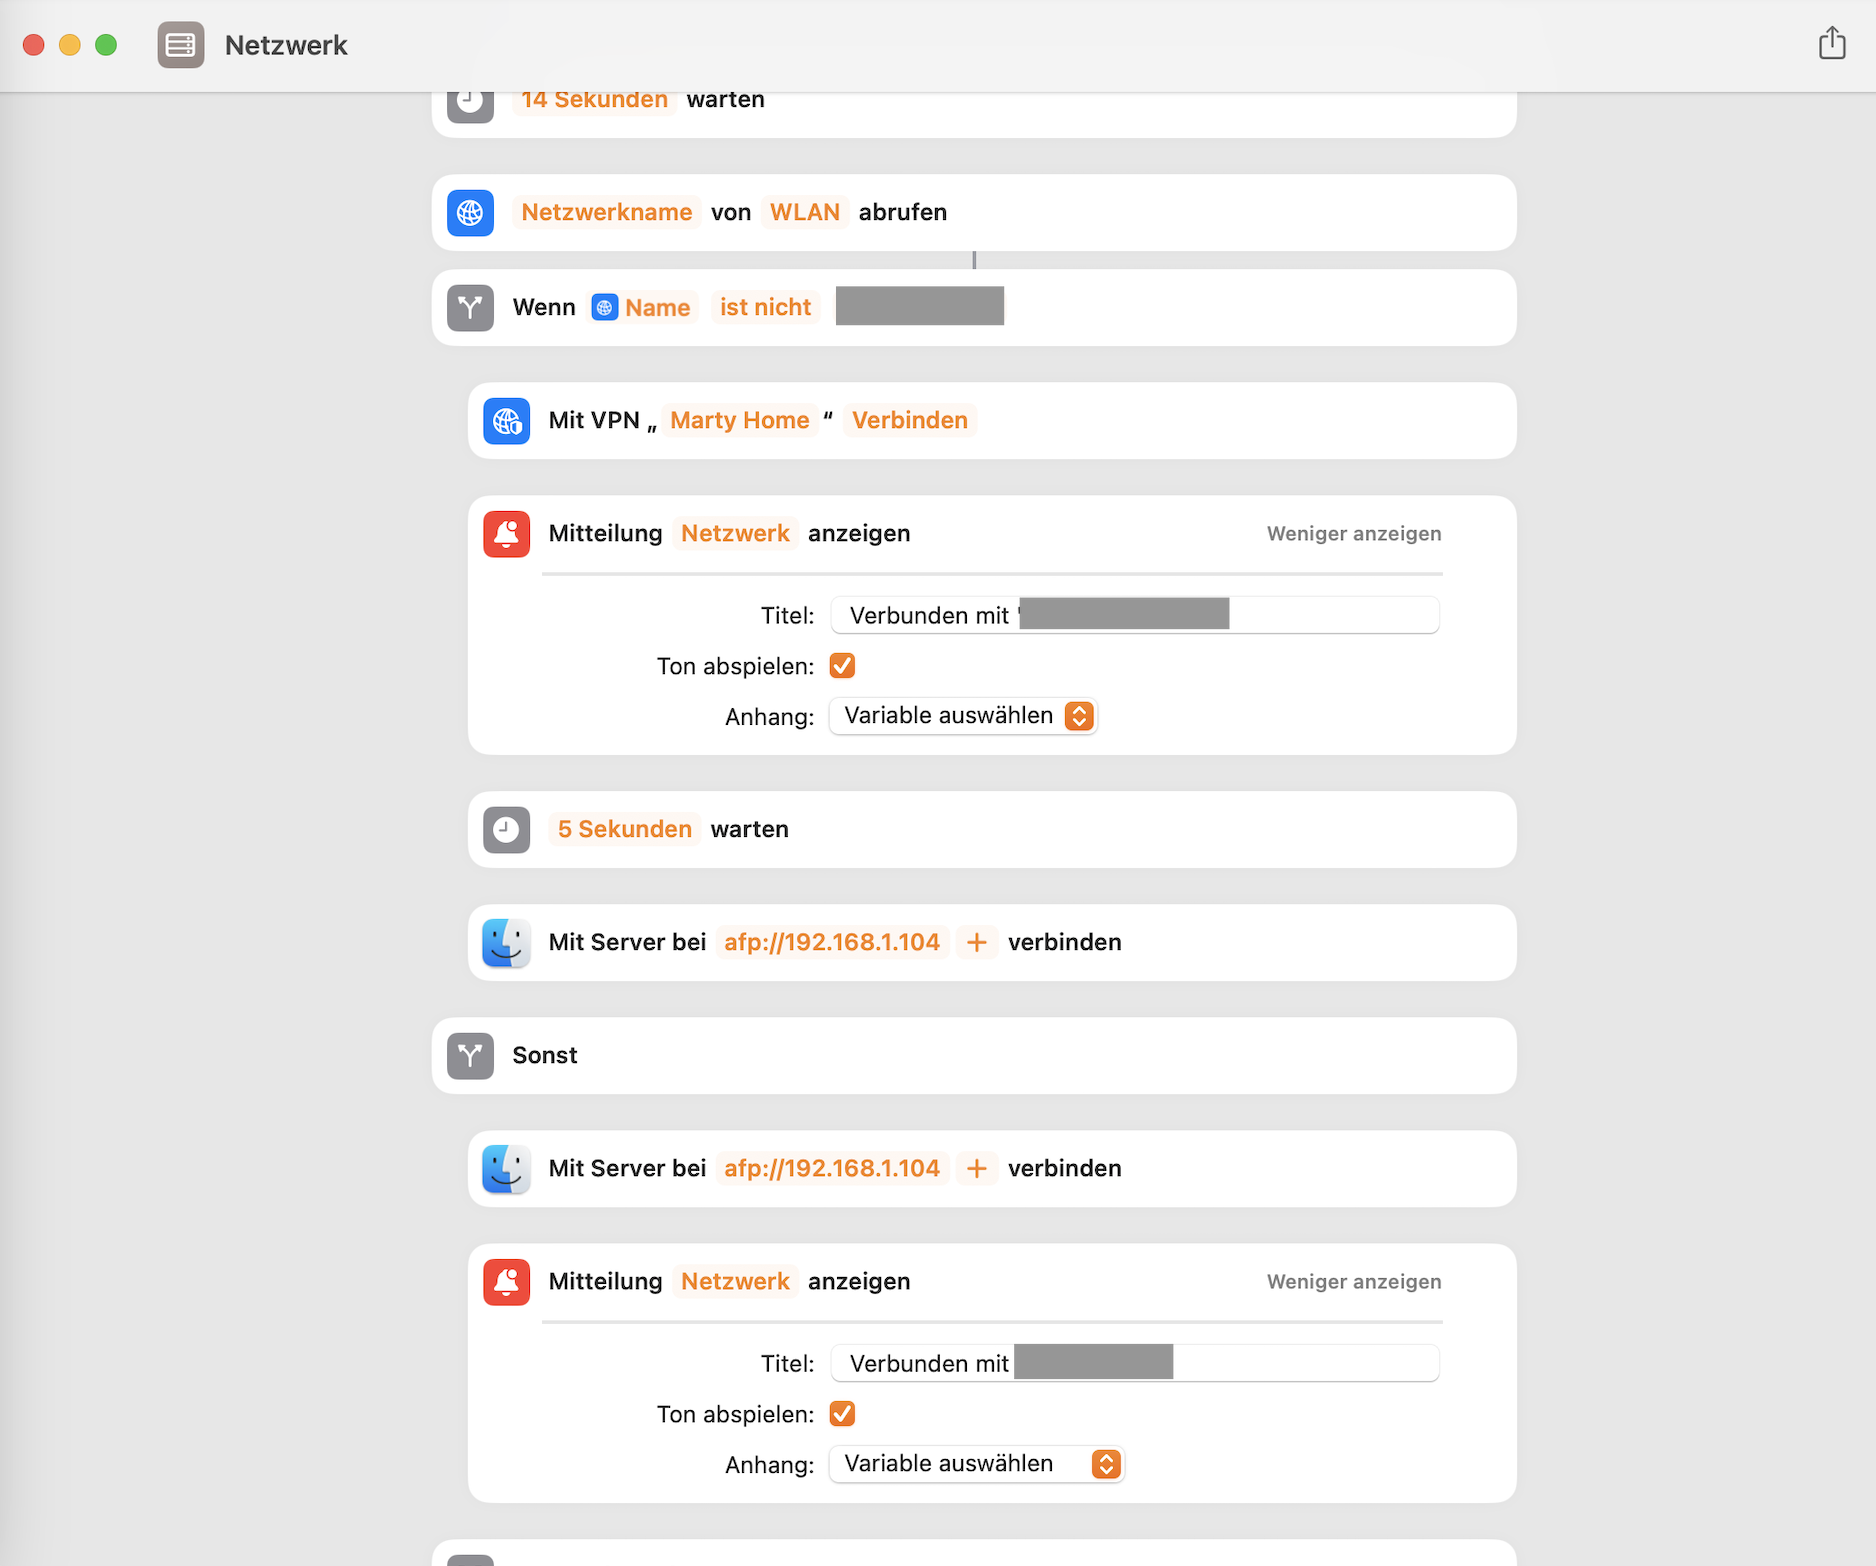Open first Anhang Variable auswählen dropdown
Viewport: 1876px width, 1566px height.
pyautogui.click(x=963, y=716)
